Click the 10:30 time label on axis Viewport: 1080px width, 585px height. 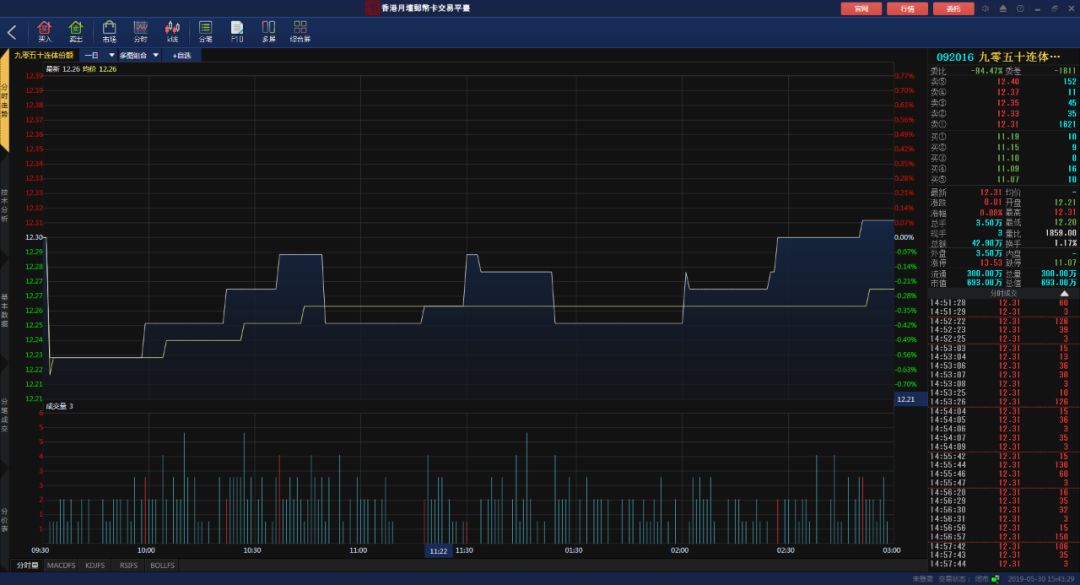pos(252,551)
